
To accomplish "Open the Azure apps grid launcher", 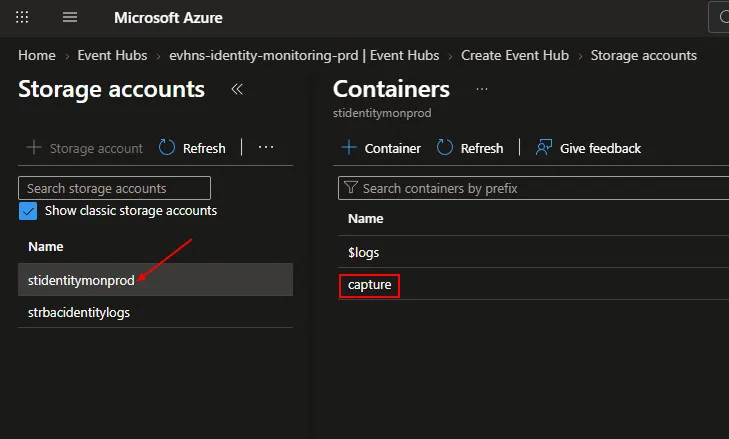I will point(22,18).
